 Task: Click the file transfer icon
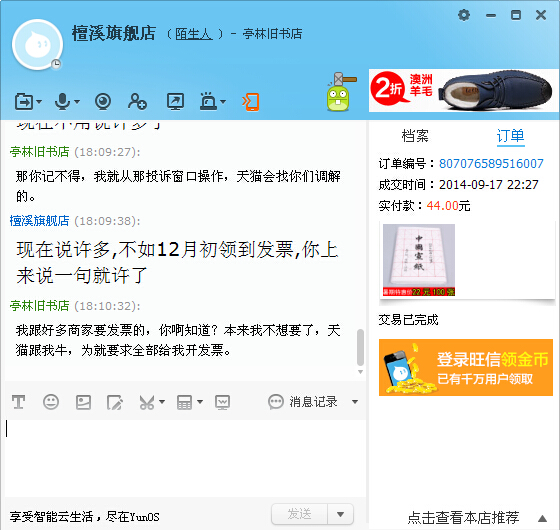pos(24,101)
